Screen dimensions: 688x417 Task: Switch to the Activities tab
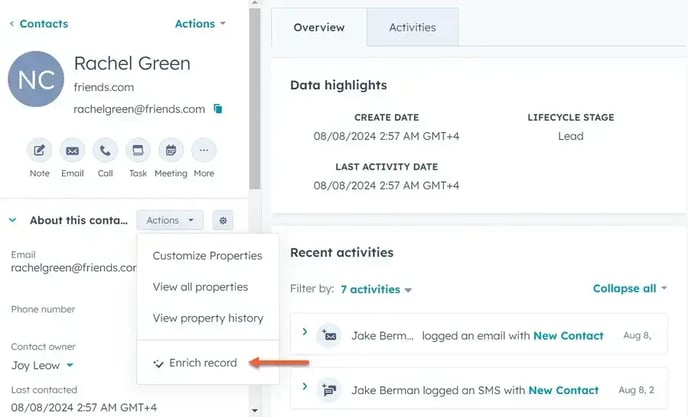(x=412, y=27)
